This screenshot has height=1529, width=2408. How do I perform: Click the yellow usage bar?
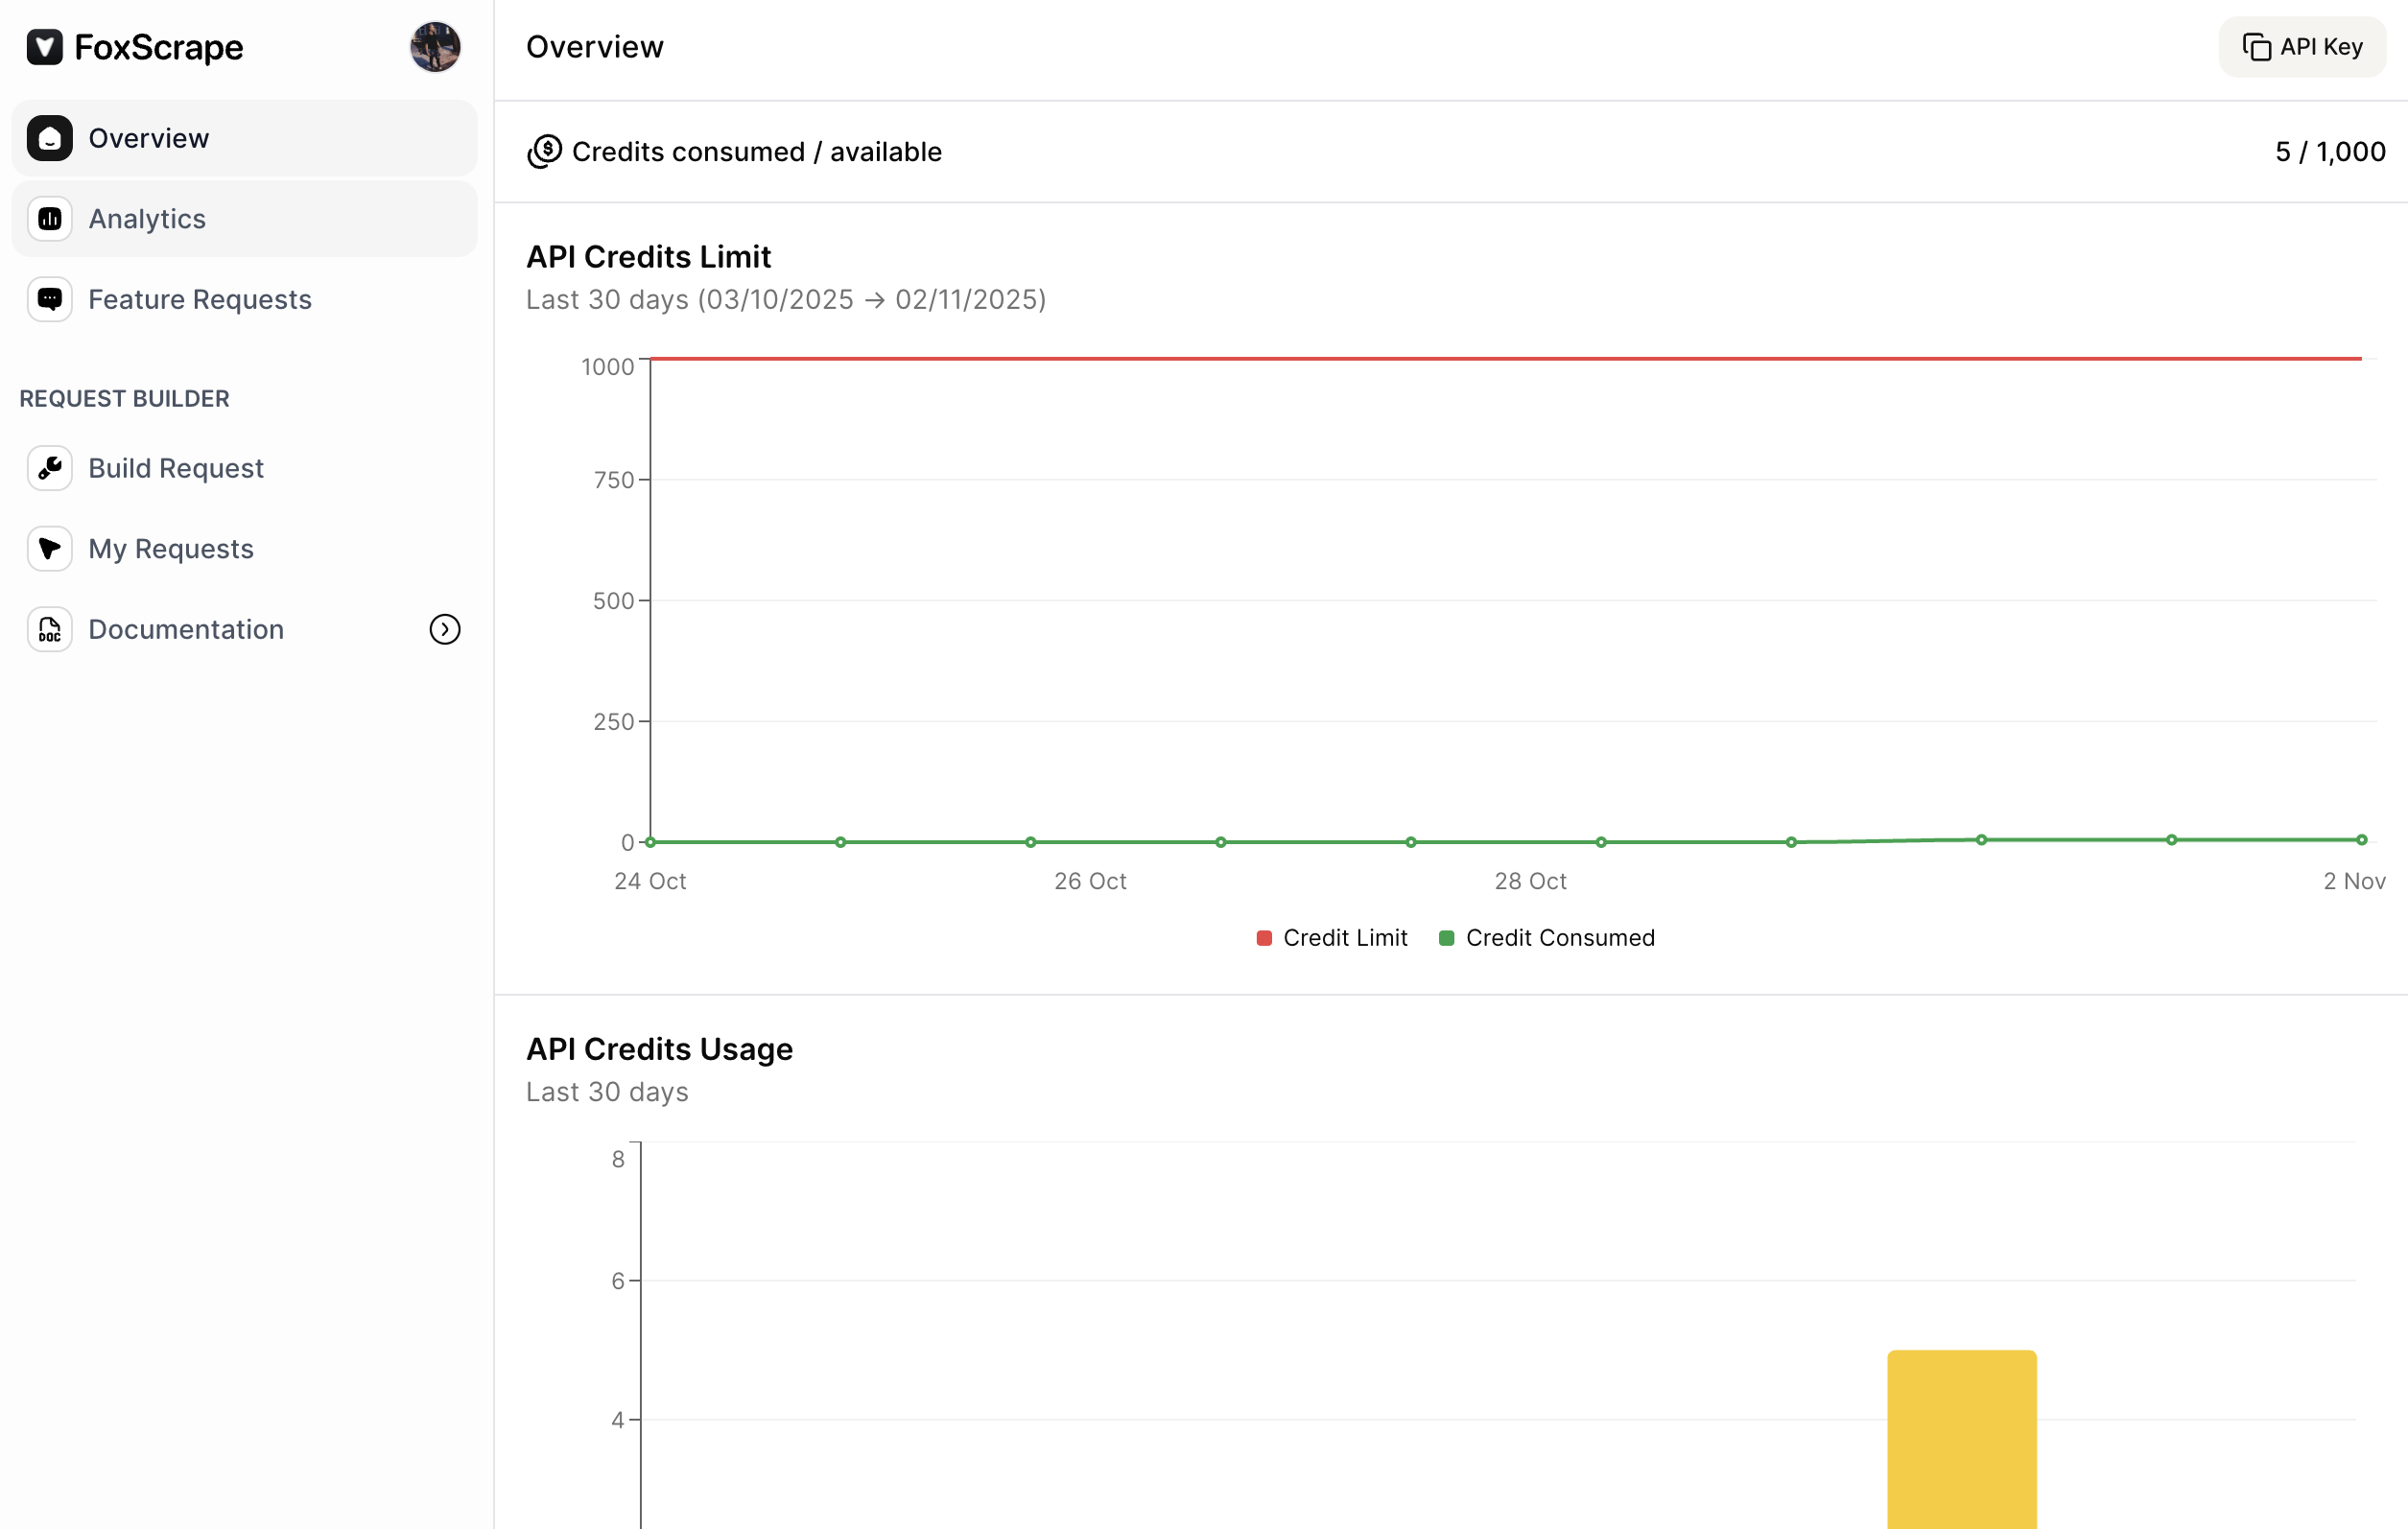pyautogui.click(x=1961, y=1438)
